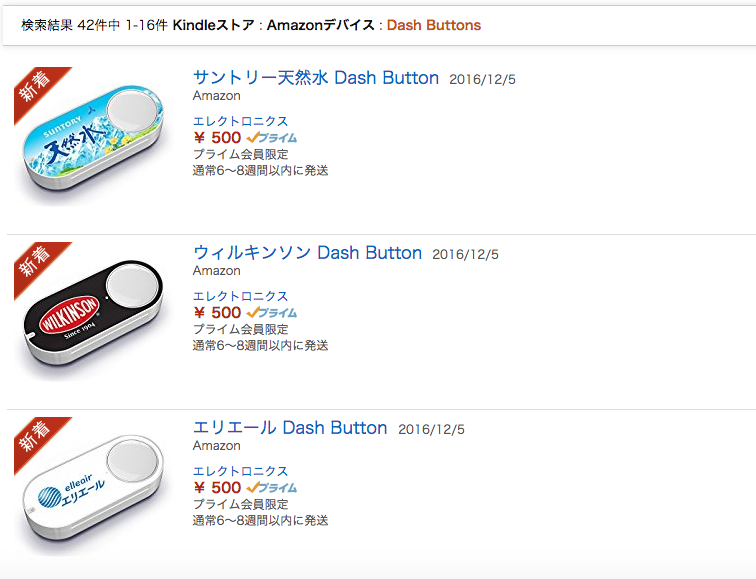Image resolution: width=756 pixels, height=579 pixels.
Task: Click the ¥500 price of the elleair button
Action: tap(217, 488)
